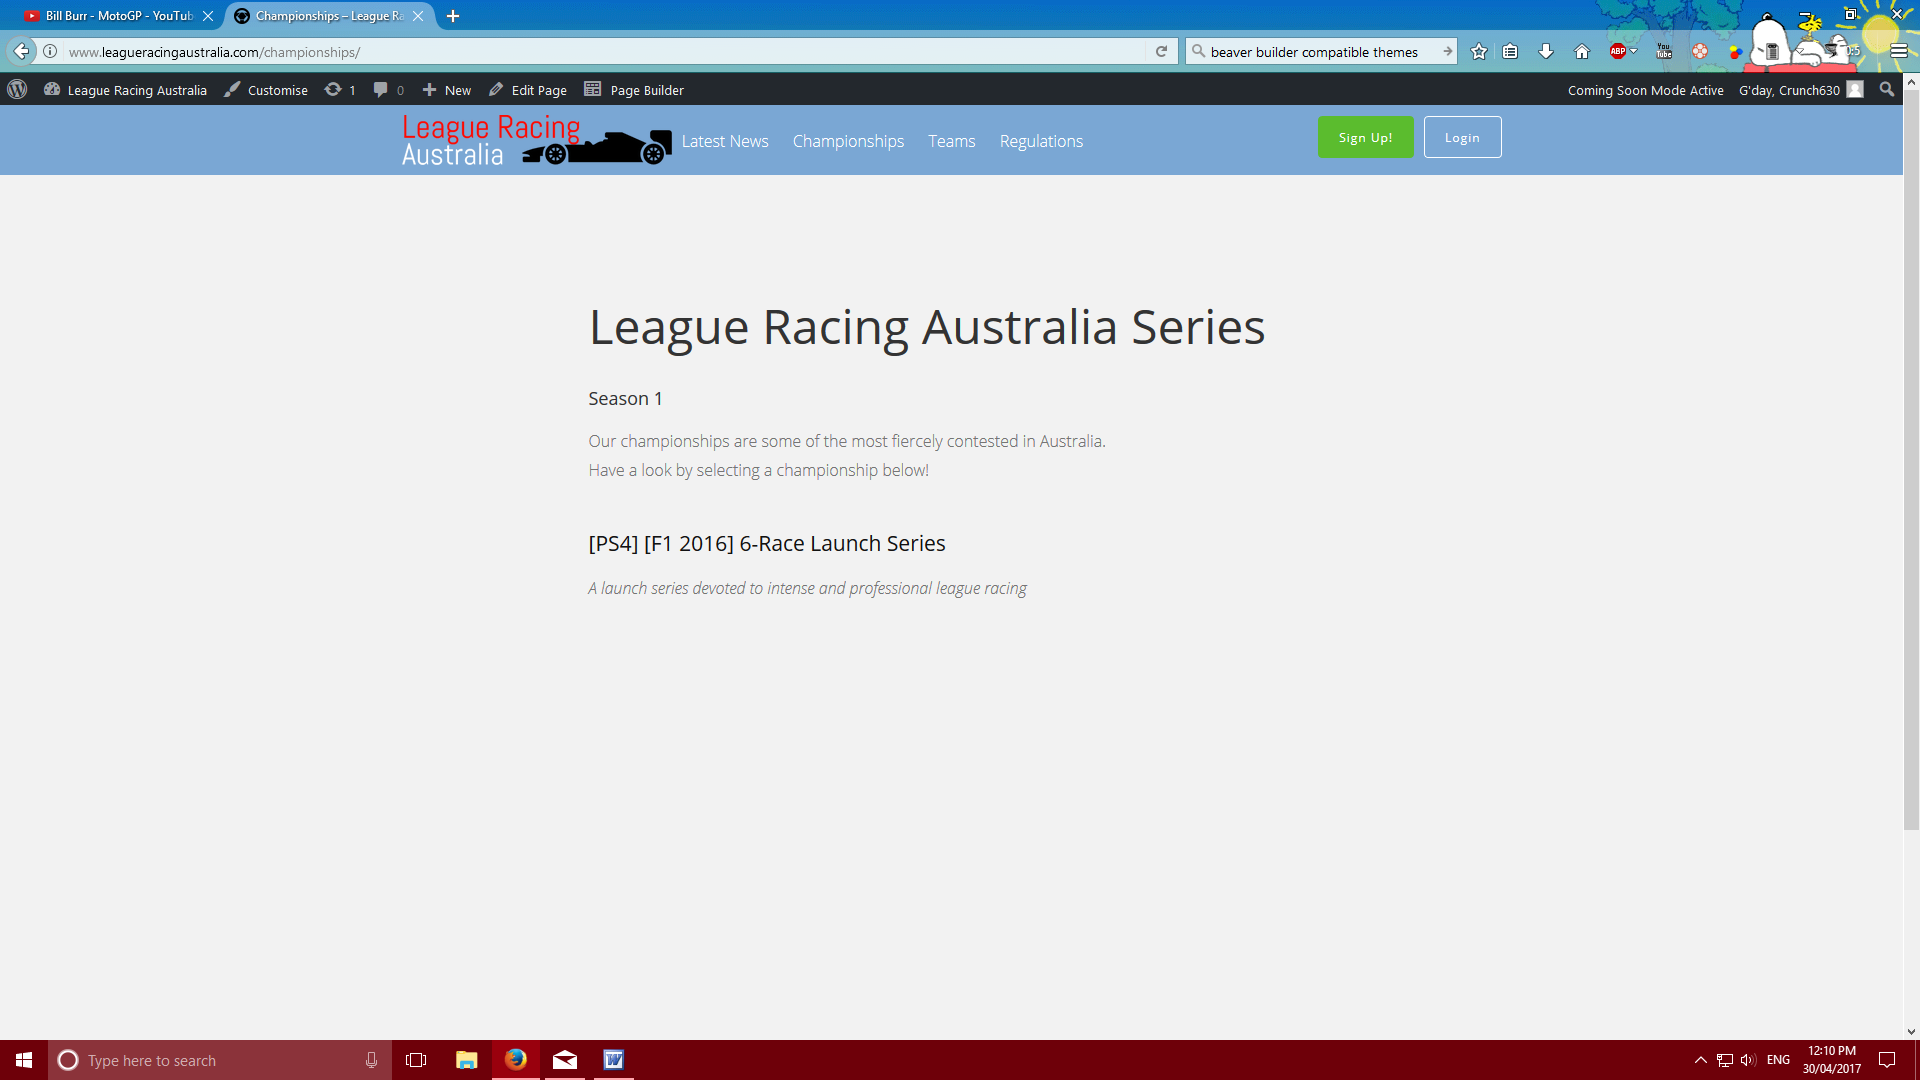Expand the Adblock Plus dropdown arrow
This screenshot has height=1080, width=1920.
pyautogui.click(x=1634, y=51)
